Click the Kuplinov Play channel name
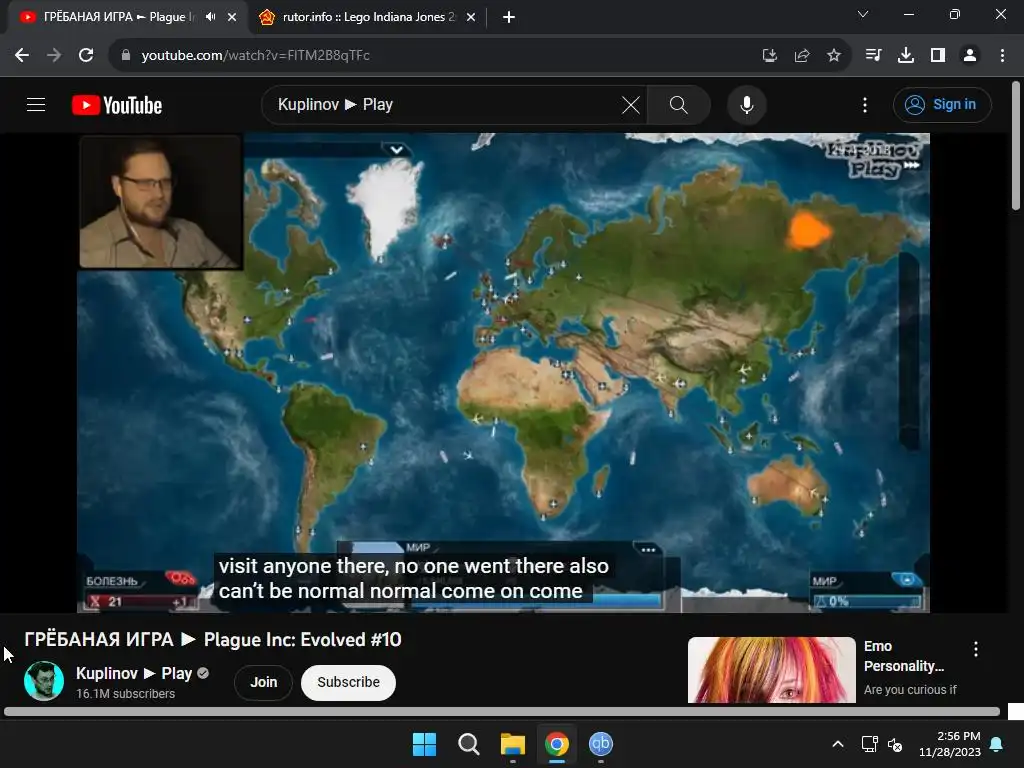This screenshot has height=768, width=1024. [x=134, y=673]
